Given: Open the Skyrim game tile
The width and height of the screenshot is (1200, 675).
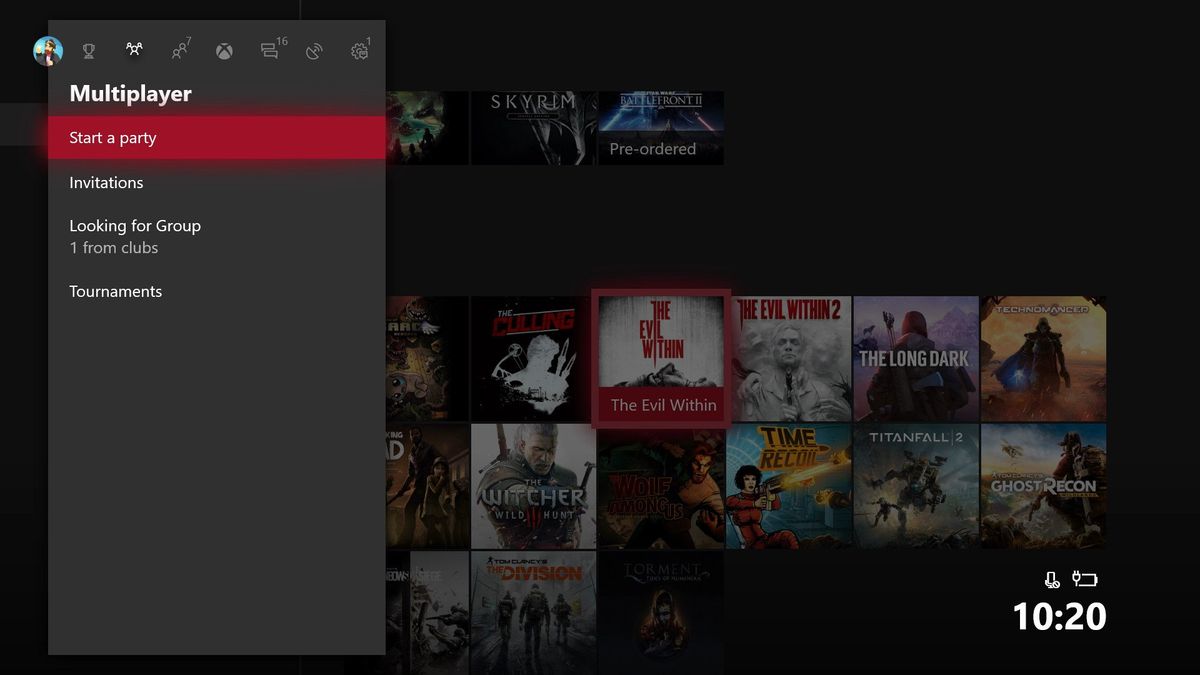Looking at the screenshot, I should 532,127.
